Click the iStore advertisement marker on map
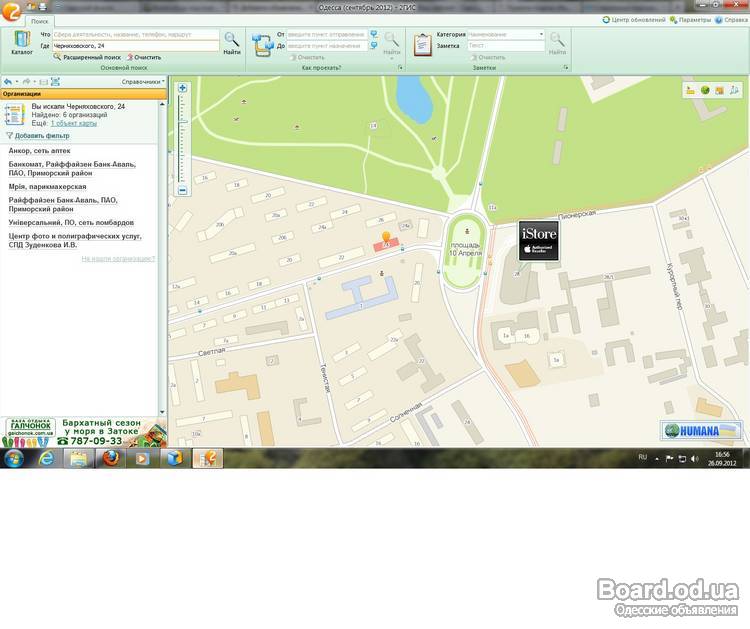 [538, 241]
